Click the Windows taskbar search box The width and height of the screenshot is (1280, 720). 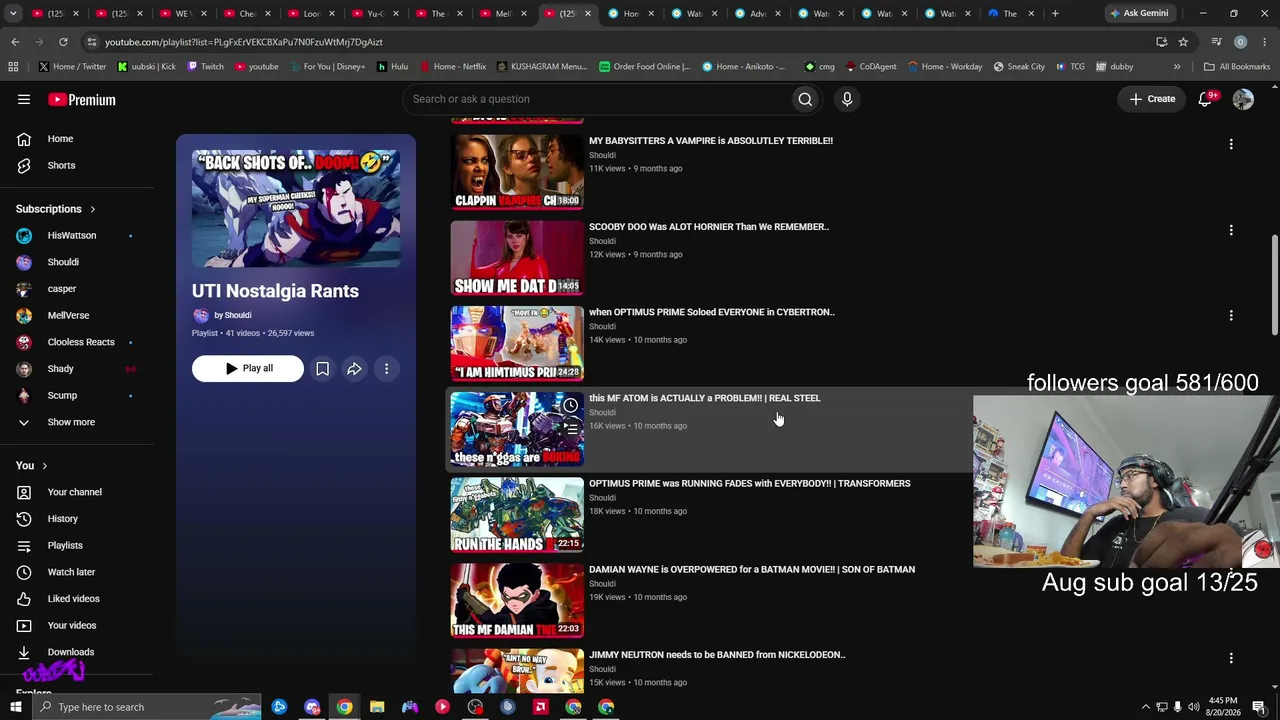click(146, 707)
